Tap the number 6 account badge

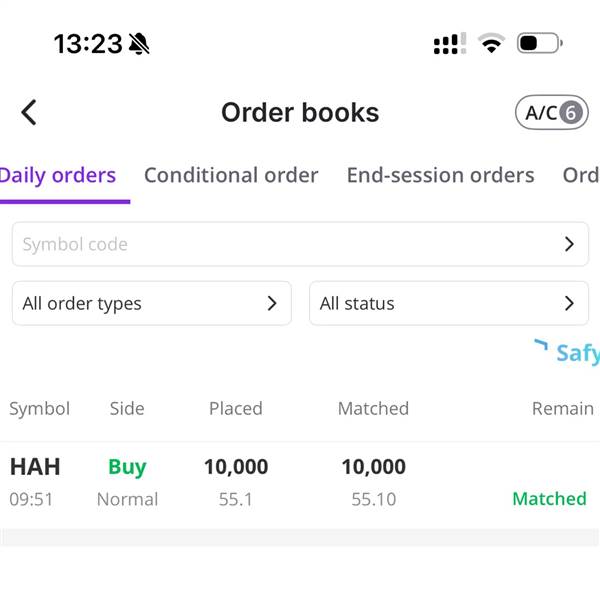571,113
